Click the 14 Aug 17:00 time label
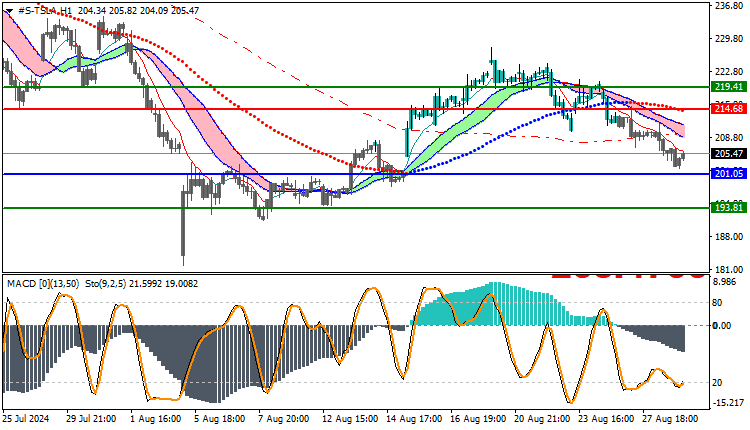Viewport: 750px width, 430px height. point(414,419)
